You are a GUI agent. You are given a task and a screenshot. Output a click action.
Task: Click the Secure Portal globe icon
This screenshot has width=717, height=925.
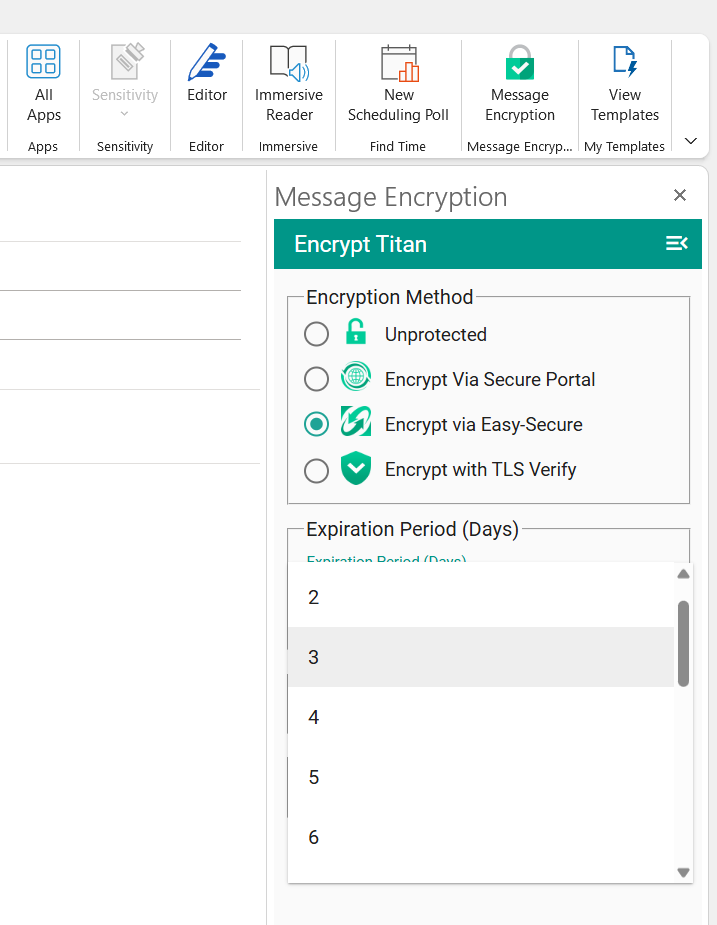[x=356, y=376]
